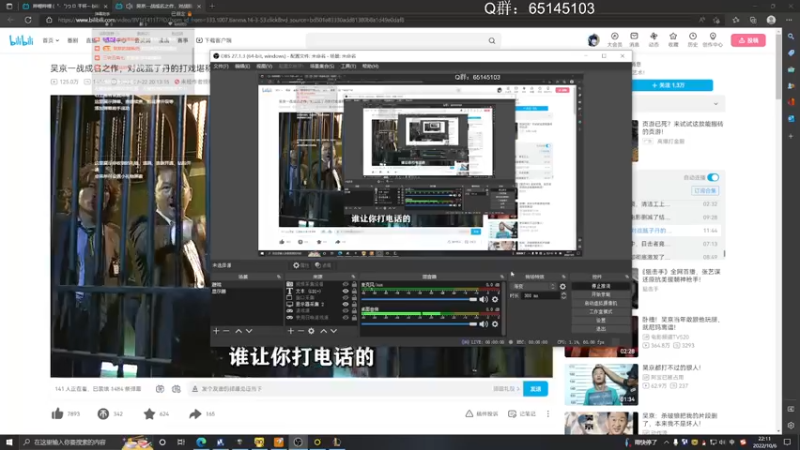This screenshot has height=450, width=800.
Task: Favorite the video with star icon
Action: tap(149, 414)
